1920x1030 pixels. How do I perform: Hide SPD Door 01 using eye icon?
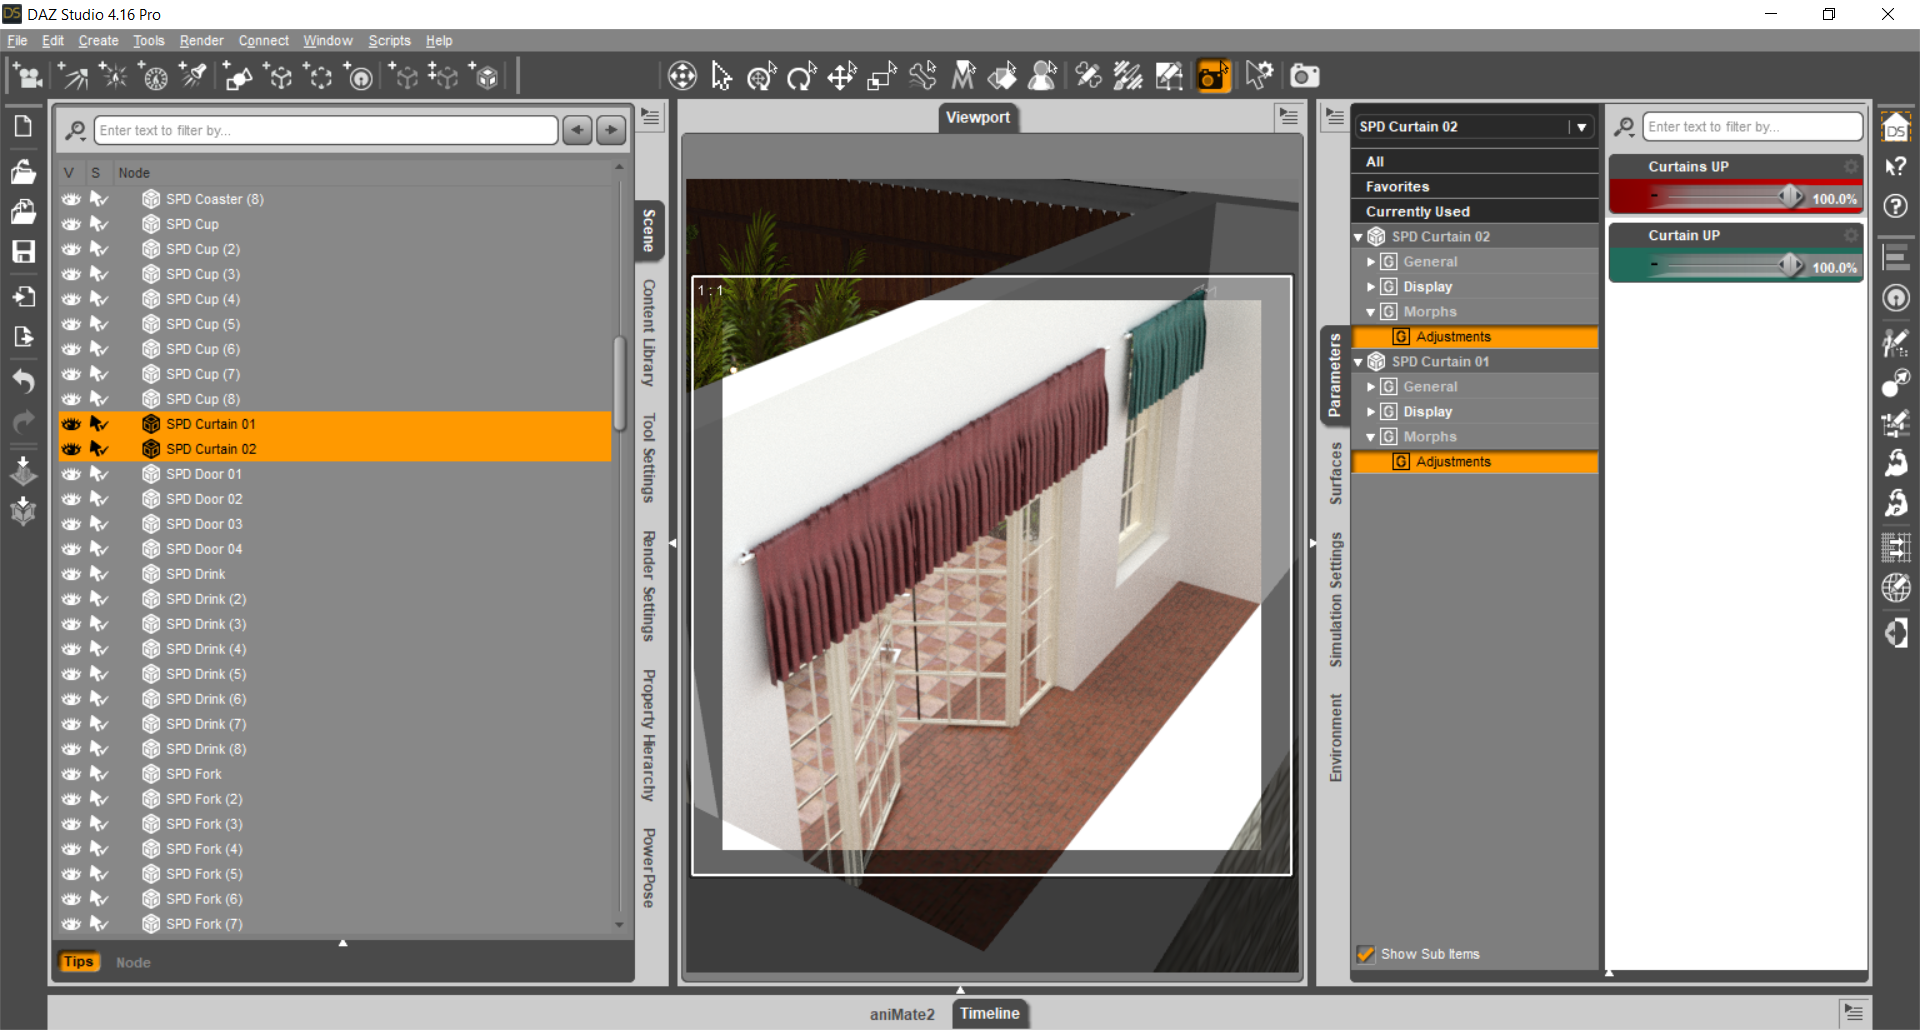[71, 474]
